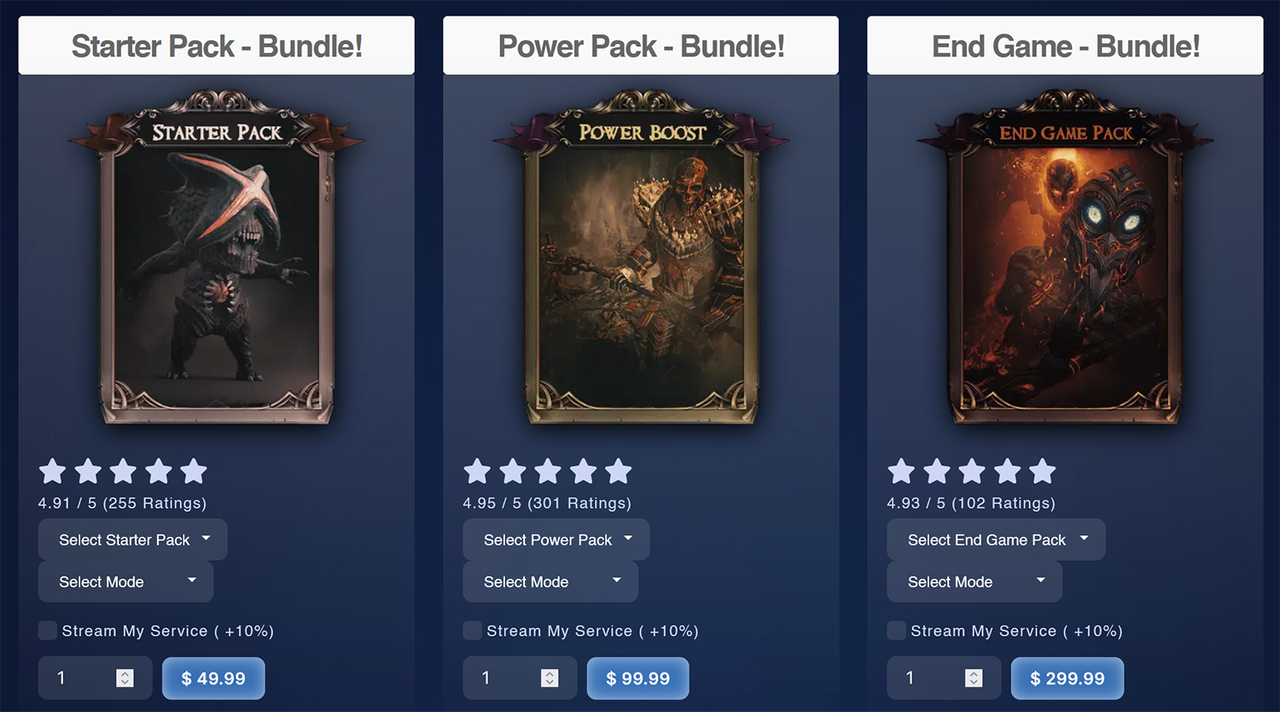Enable Stream My Service for Power Pack
1280x712 pixels.
click(472, 630)
